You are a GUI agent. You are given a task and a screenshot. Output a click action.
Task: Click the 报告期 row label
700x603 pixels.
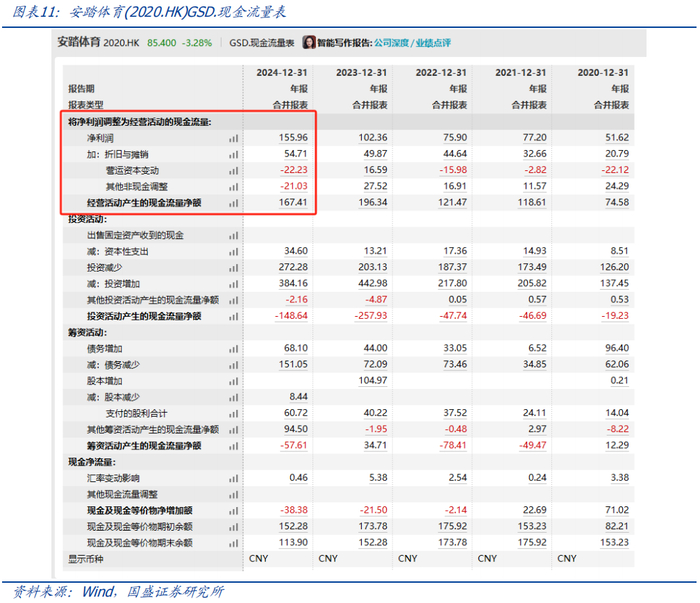click(81, 89)
